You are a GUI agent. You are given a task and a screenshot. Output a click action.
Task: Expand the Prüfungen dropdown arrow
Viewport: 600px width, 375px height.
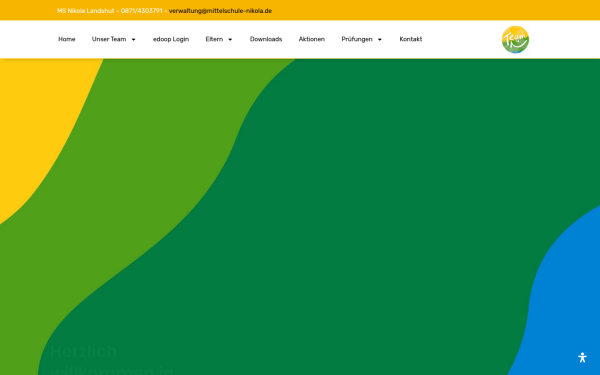[380, 39]
